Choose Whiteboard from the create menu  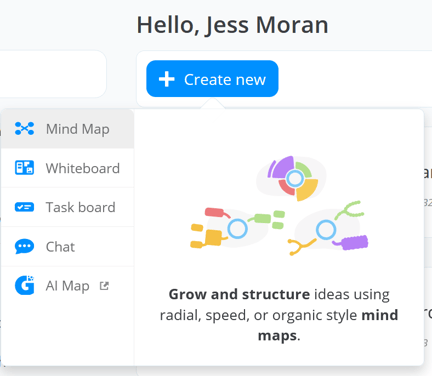68,168
